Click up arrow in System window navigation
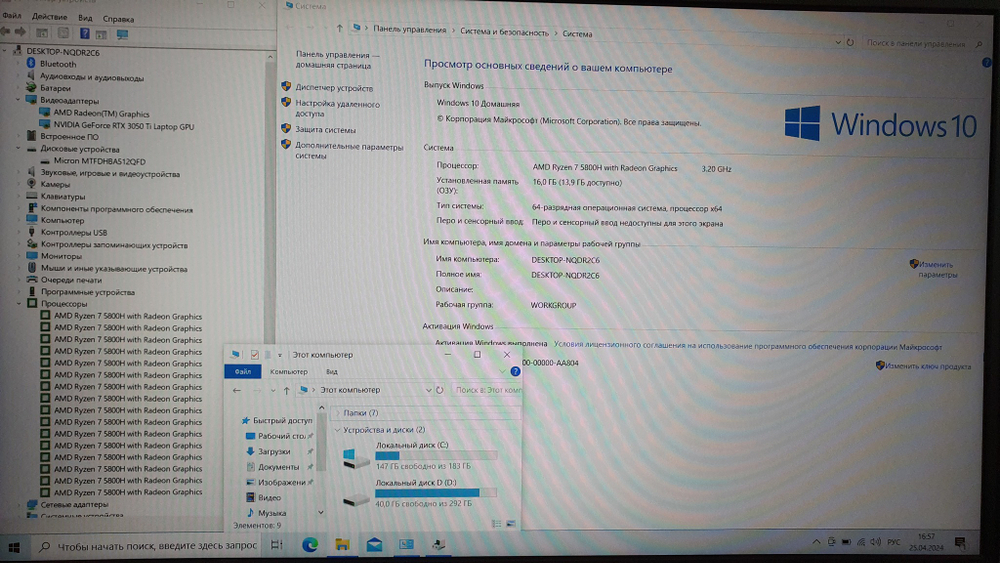The width and height of the screenshot is (1000, 563). click(339, 27)
